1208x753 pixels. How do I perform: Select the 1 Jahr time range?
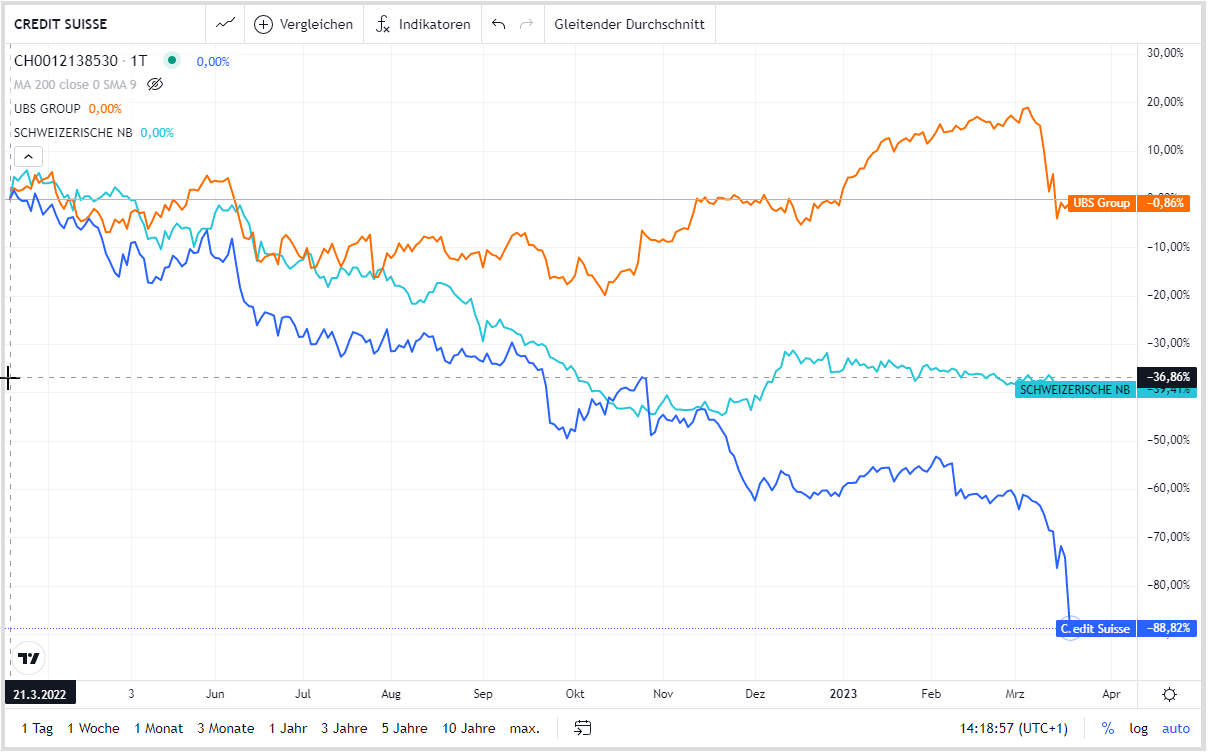pos(289,728)
